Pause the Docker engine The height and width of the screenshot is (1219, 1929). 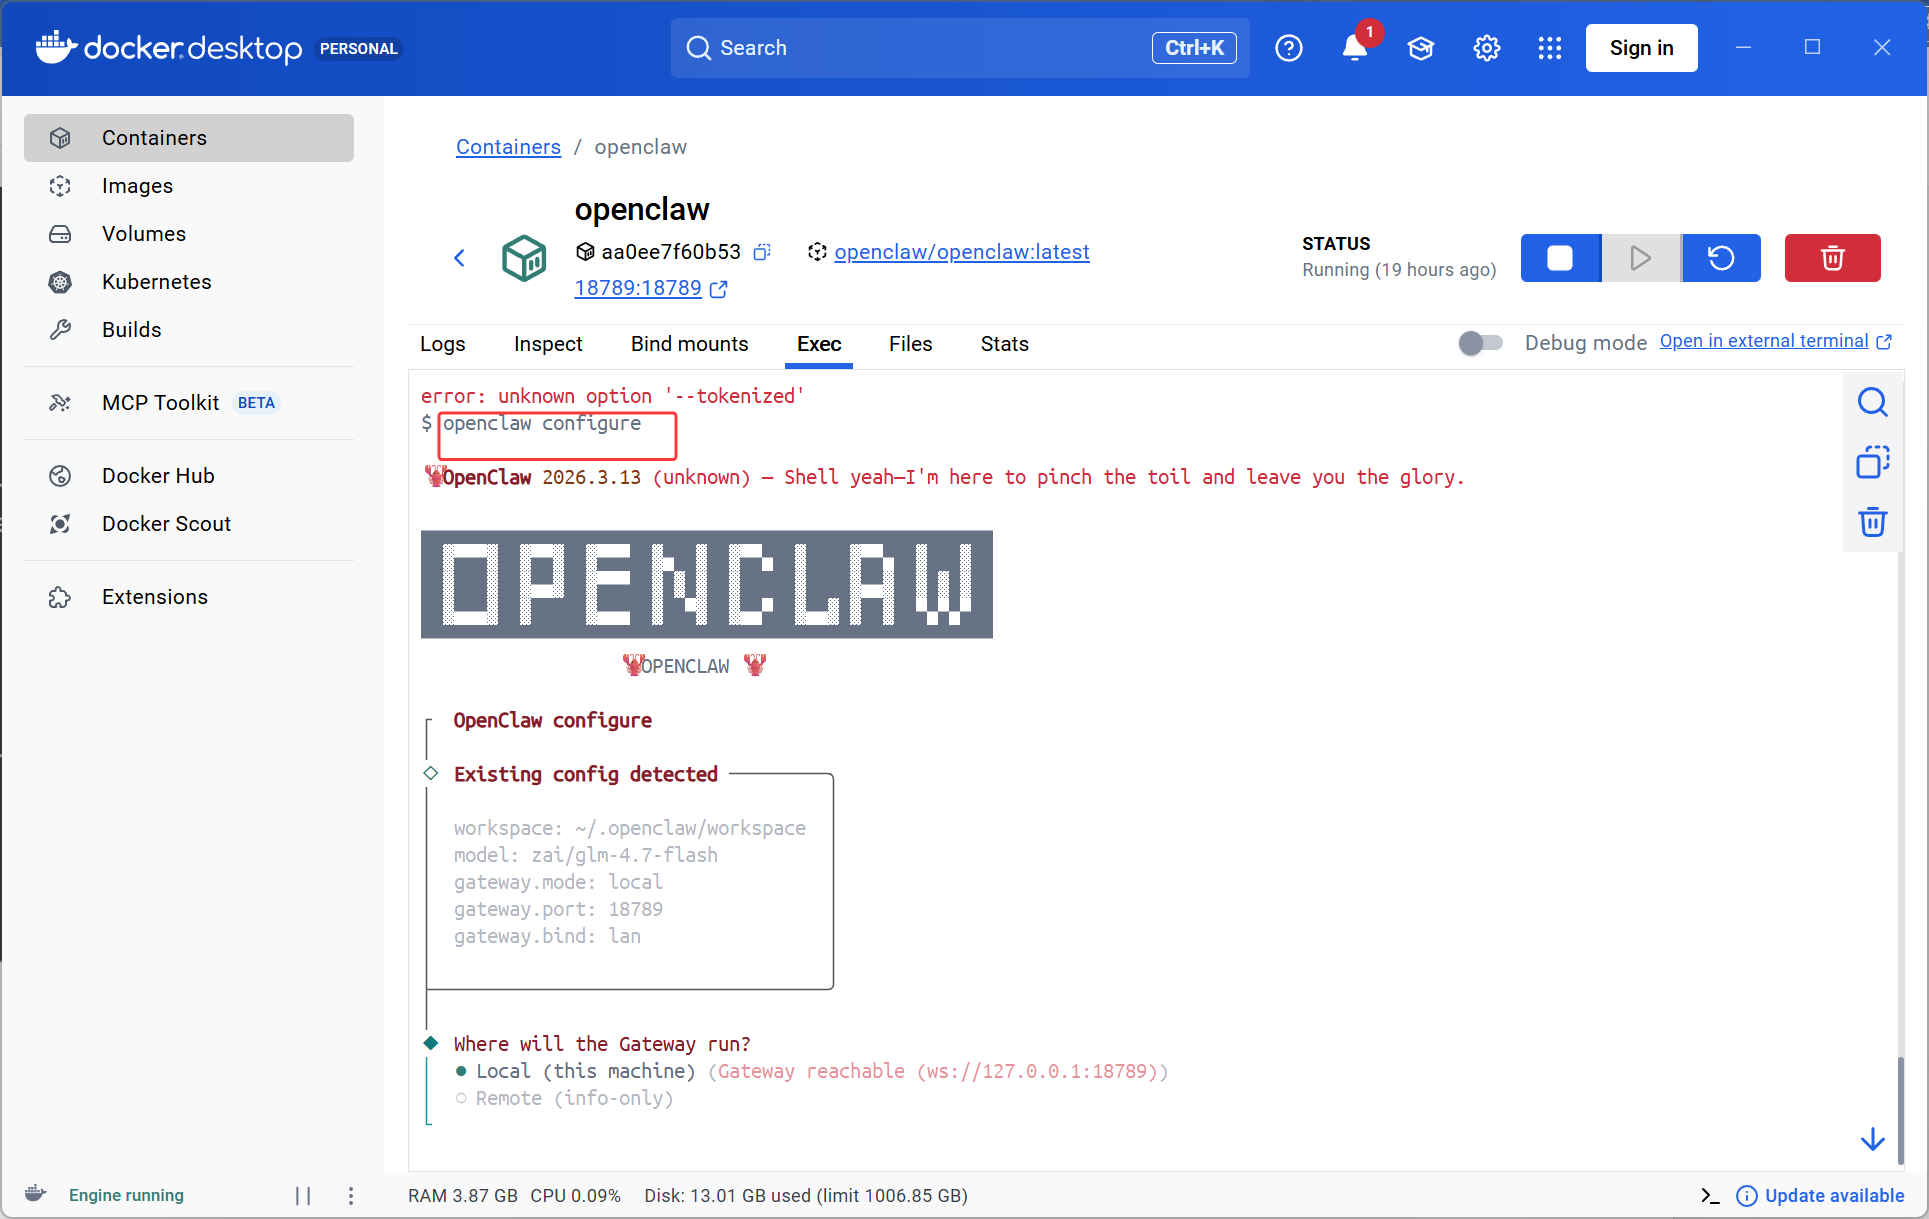[303, 1196]
